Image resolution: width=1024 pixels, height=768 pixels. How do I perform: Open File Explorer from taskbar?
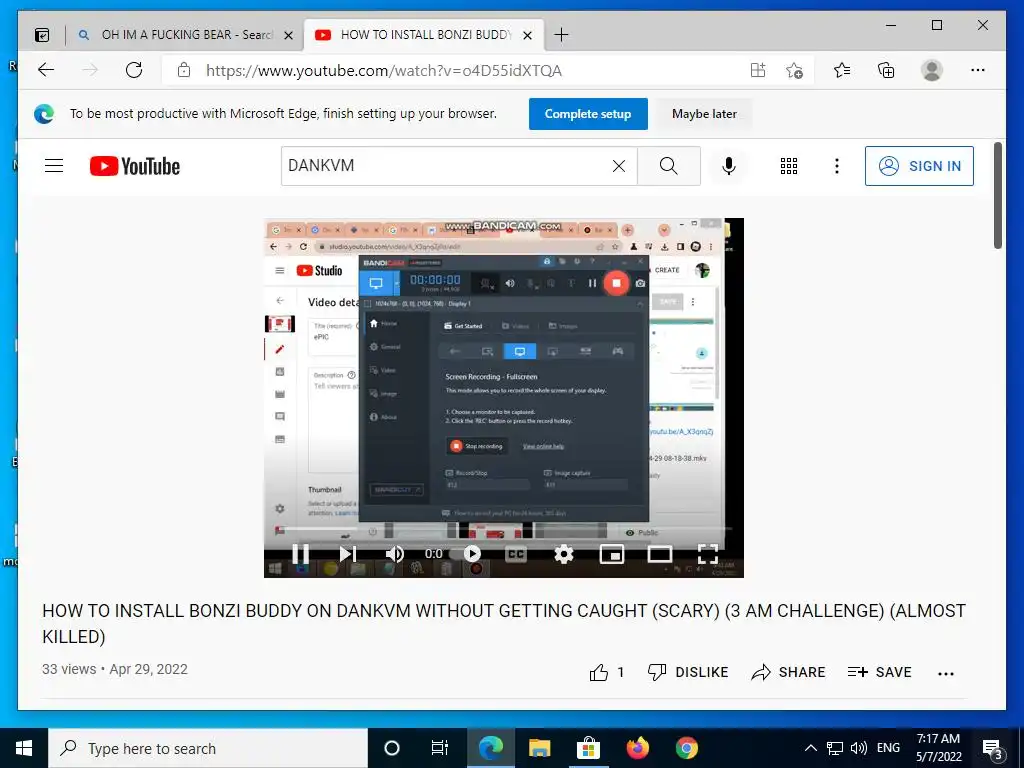point(539,748)
